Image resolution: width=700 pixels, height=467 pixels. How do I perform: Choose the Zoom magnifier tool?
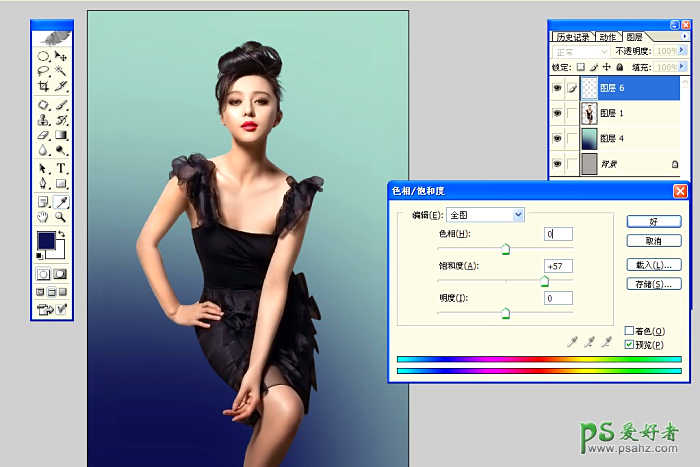pyautogui.click(x=61, y=216)
